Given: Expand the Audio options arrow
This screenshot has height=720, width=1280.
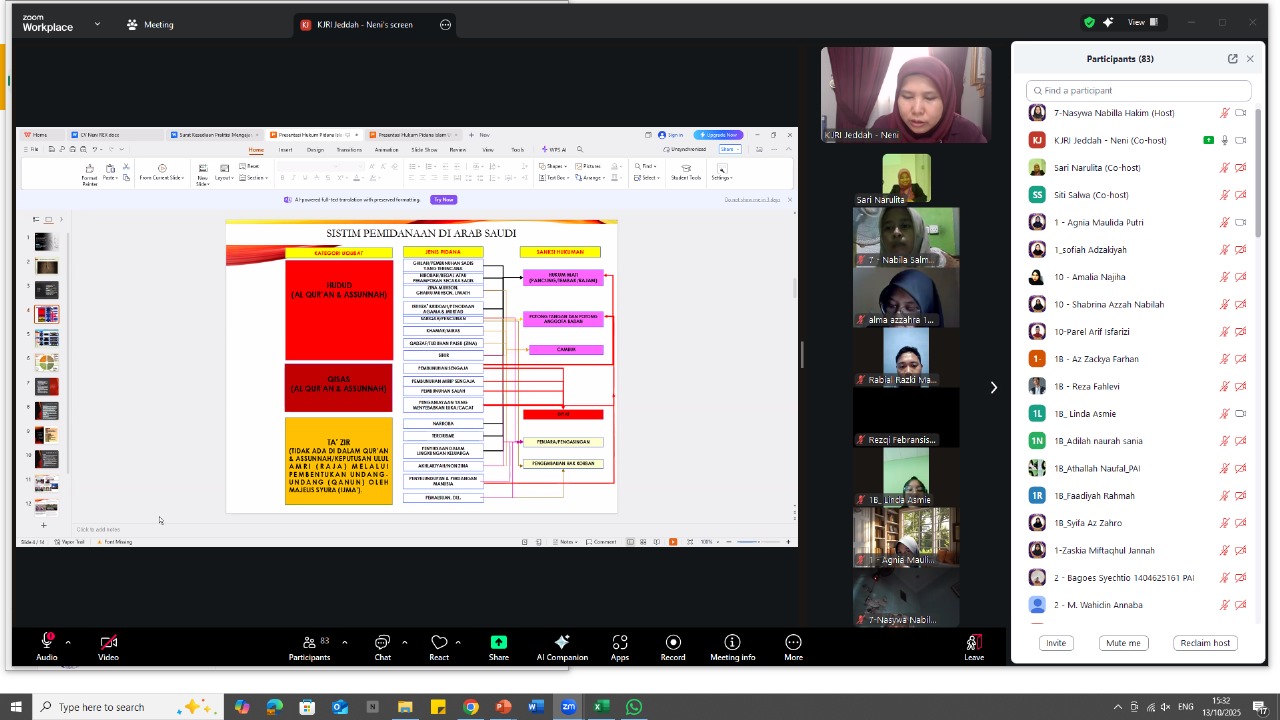Looking at the screenshot, I should (68, 643).
